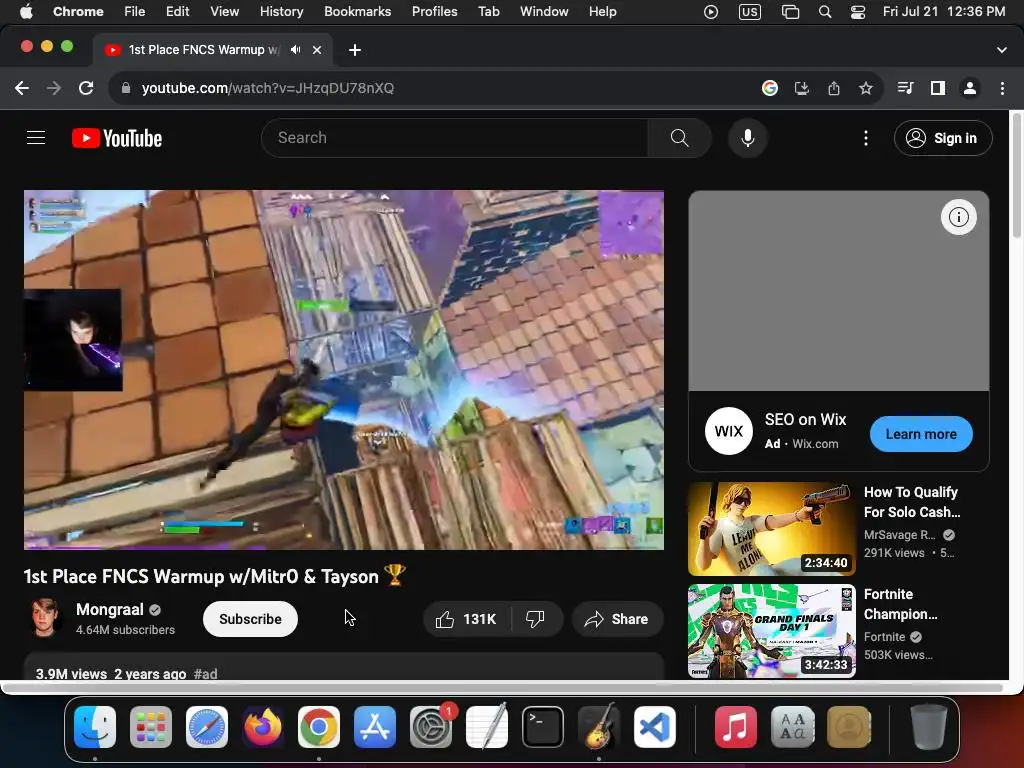Image resolution: width=1024 pixels, height=768 pixels.
Task: Open macOS Control Center icon
Action: [857, 12]
